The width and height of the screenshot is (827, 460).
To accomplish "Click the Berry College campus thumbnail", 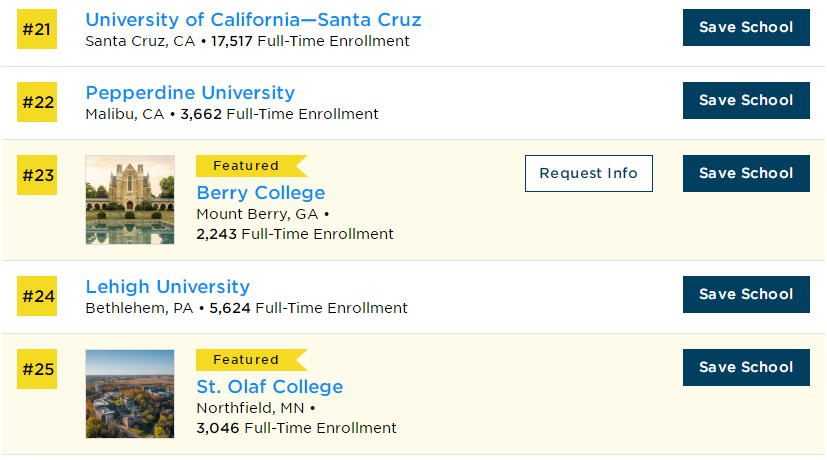I will [x=130, y=200].
